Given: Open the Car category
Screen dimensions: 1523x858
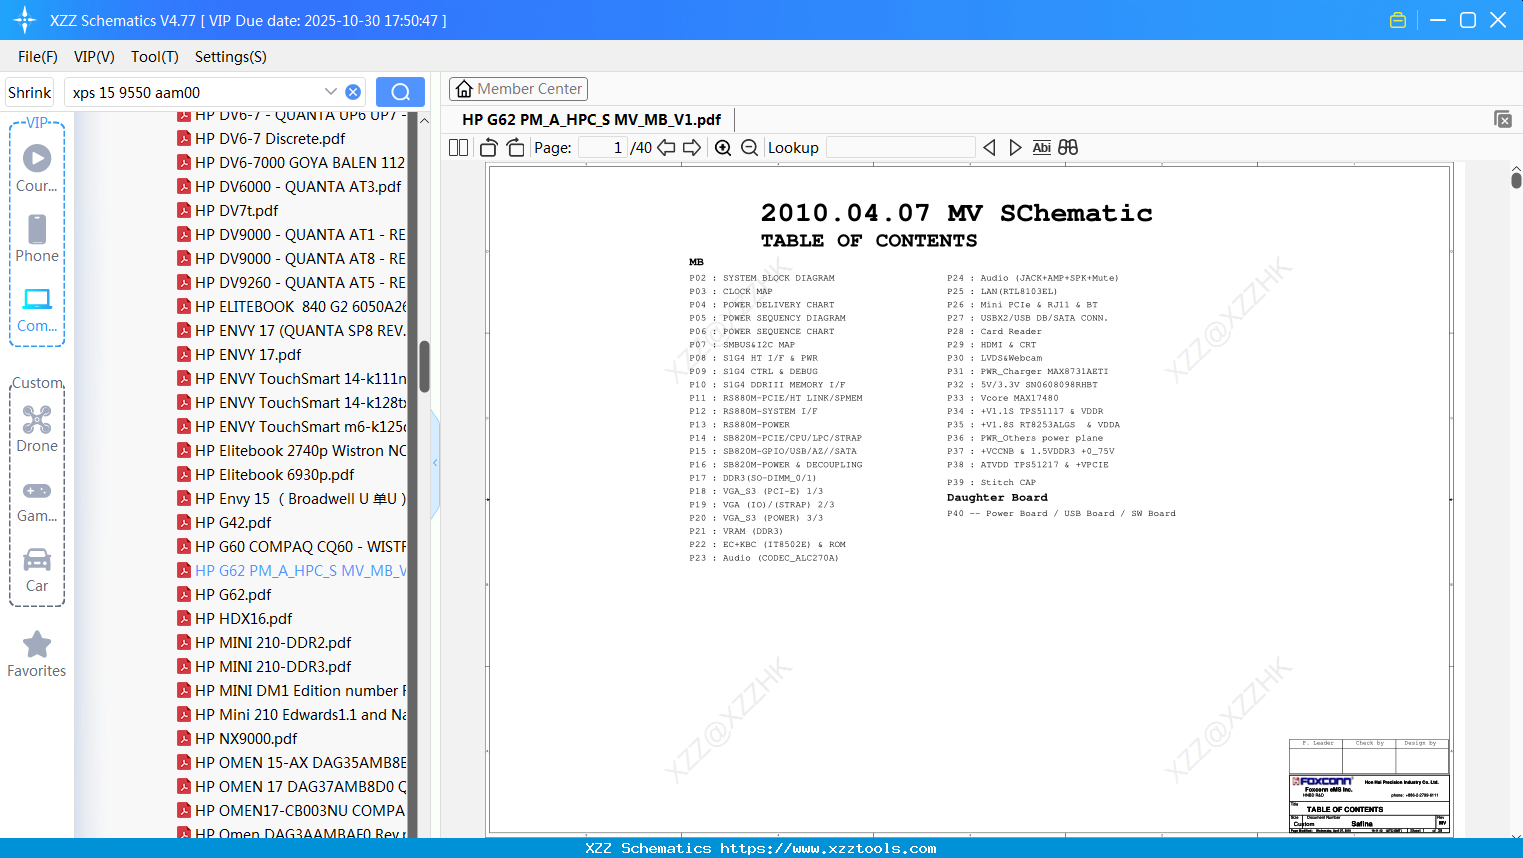Looking at the screenshot, I should pyautogui.click(x=37, y=570).
